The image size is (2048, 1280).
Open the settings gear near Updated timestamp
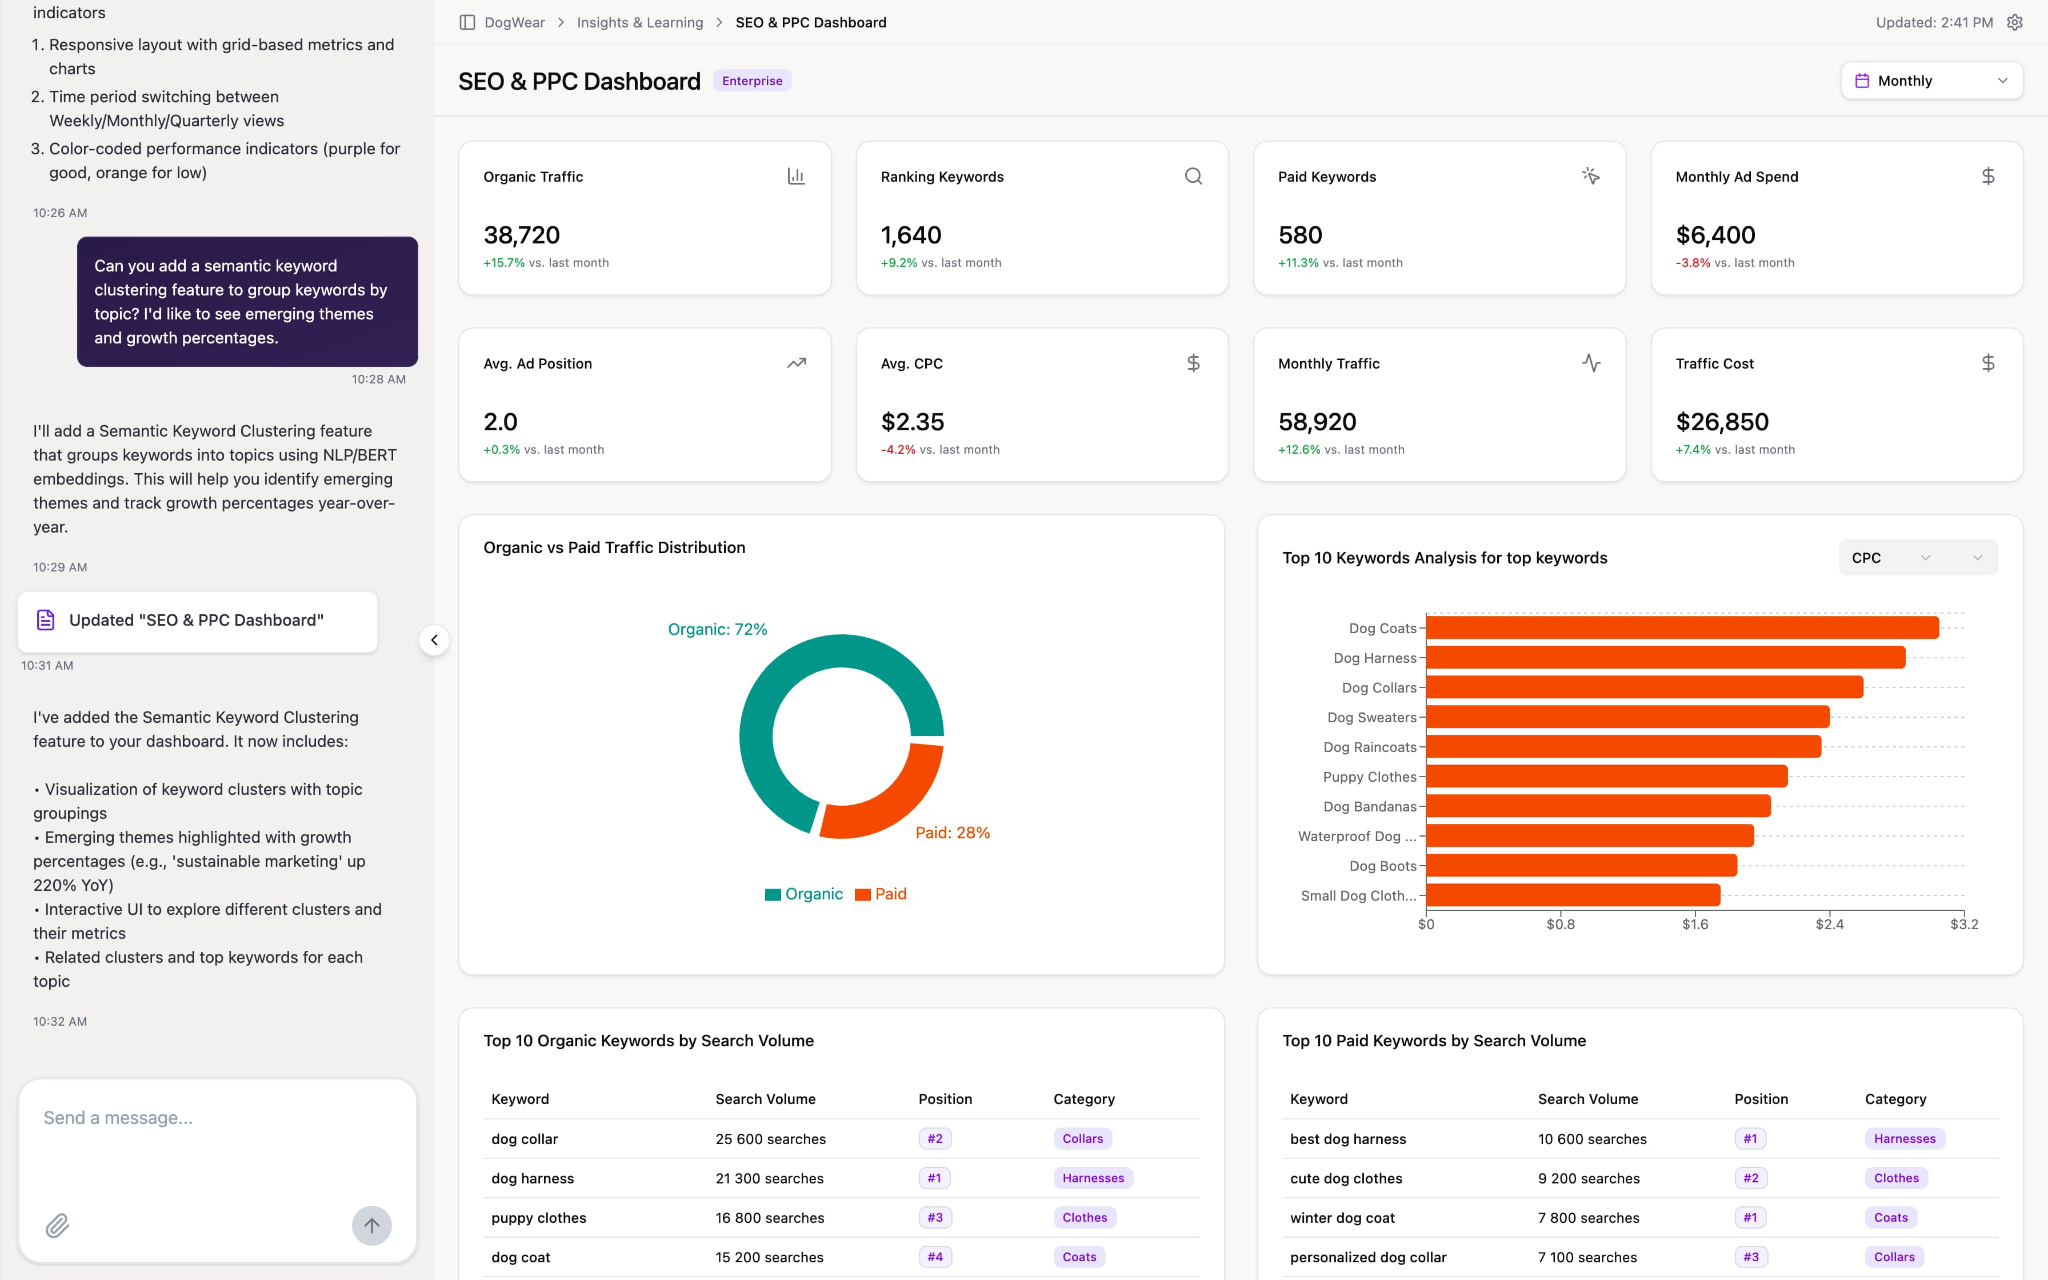[2014, 21]
